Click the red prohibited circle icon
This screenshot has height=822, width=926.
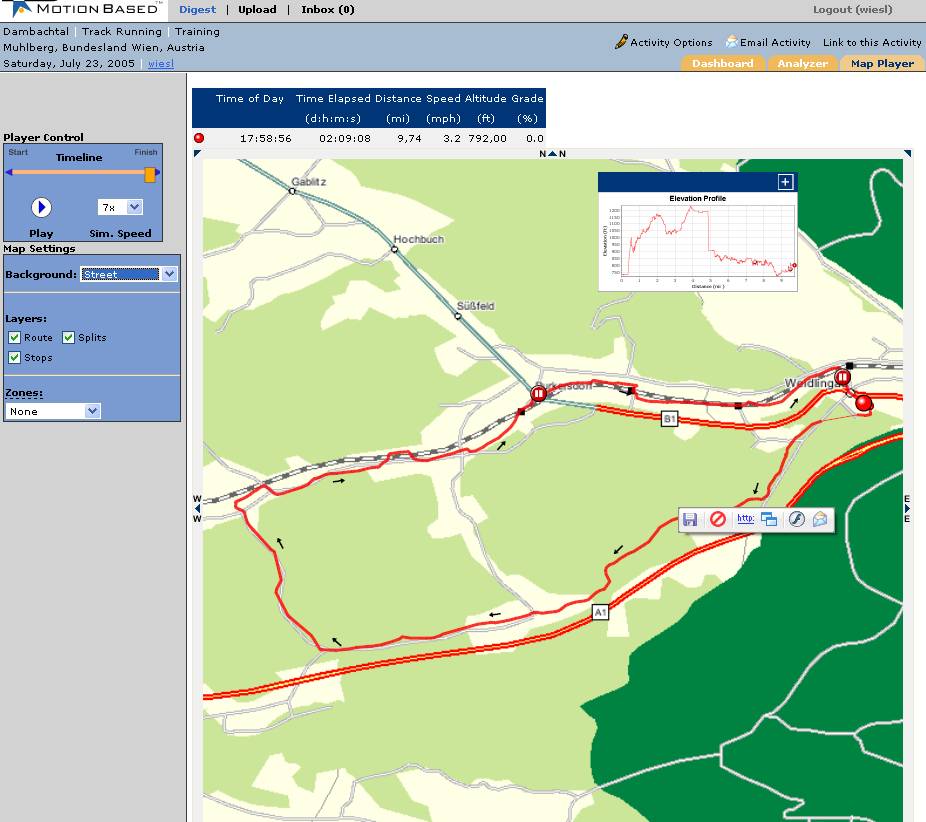(717, 519)
